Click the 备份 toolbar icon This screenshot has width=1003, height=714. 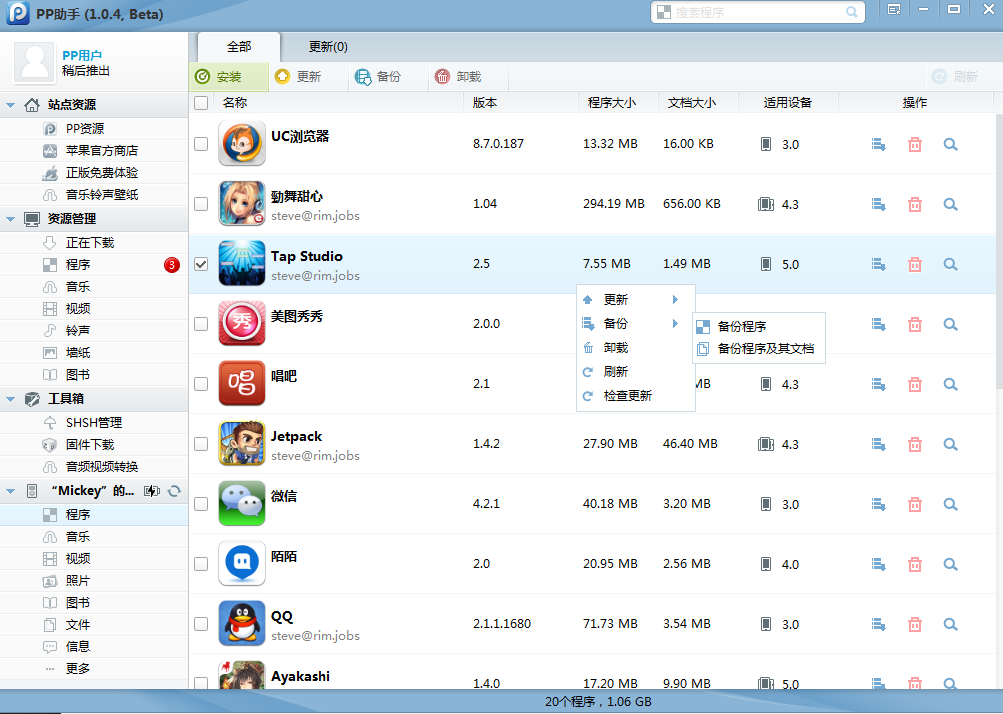click(363, 77)
